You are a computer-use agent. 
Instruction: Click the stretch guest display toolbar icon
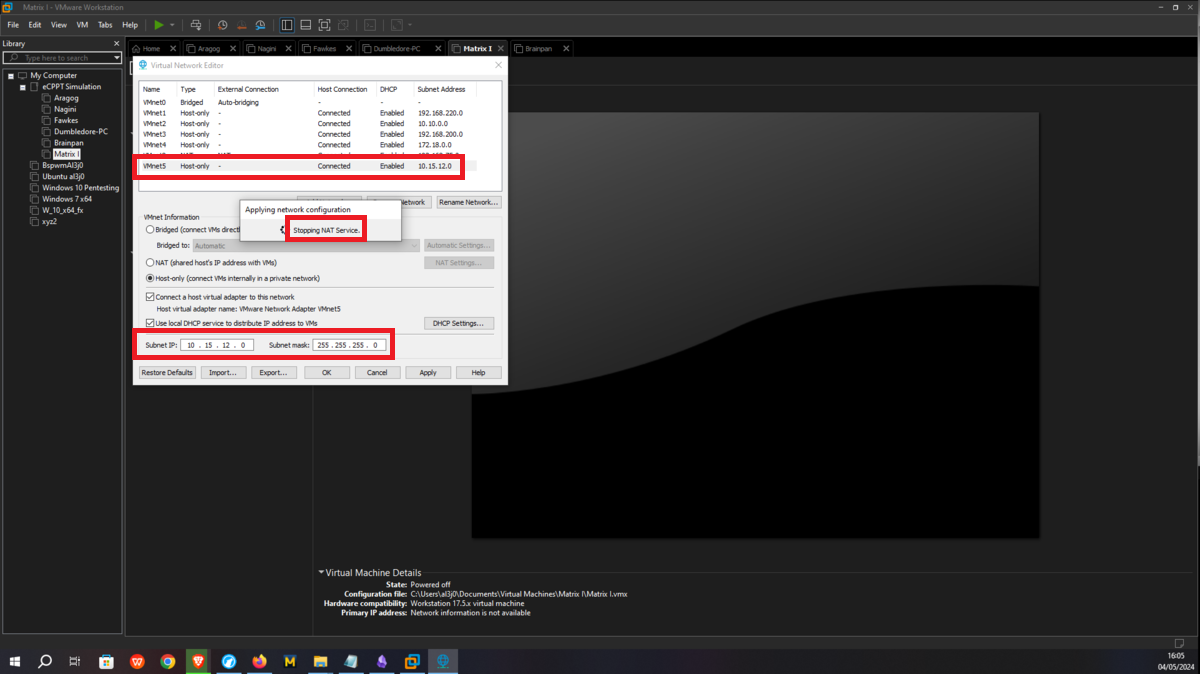pyautogui.click(x=397, y=24)
